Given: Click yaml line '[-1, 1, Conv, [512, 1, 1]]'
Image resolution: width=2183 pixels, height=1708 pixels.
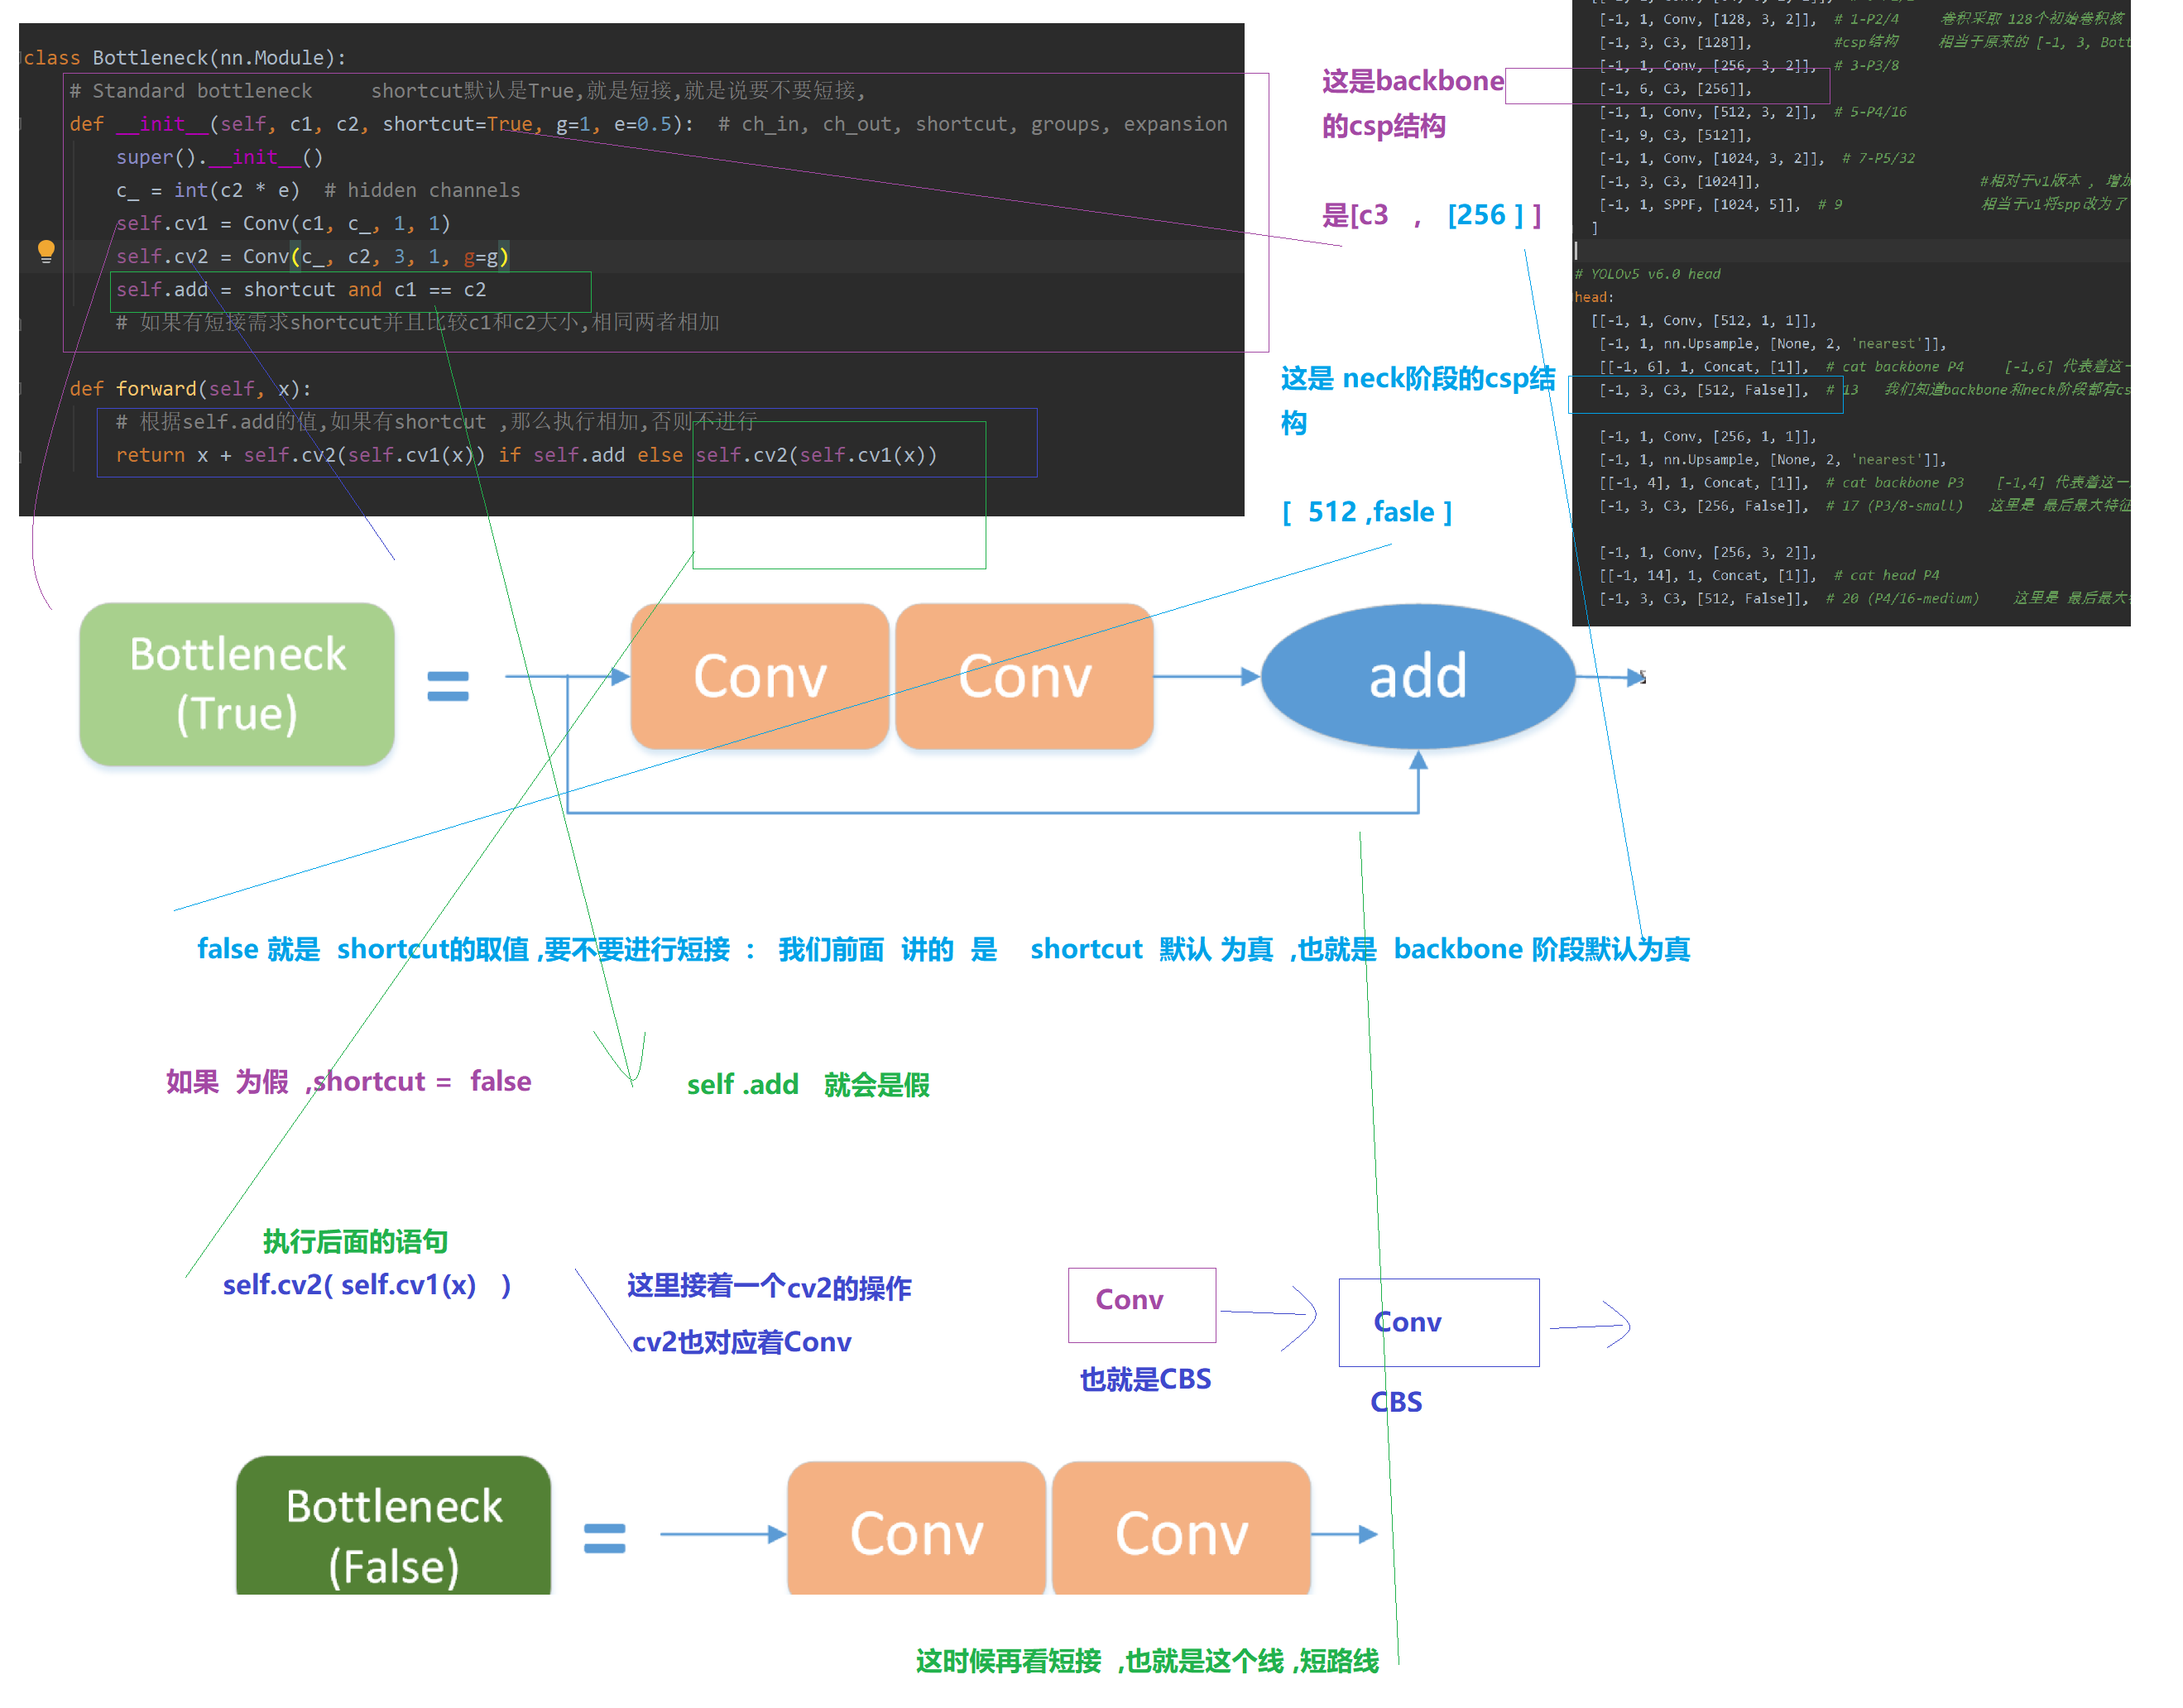Looking at the screenshot, I should pyautogui.click(x=1704, y=320).
